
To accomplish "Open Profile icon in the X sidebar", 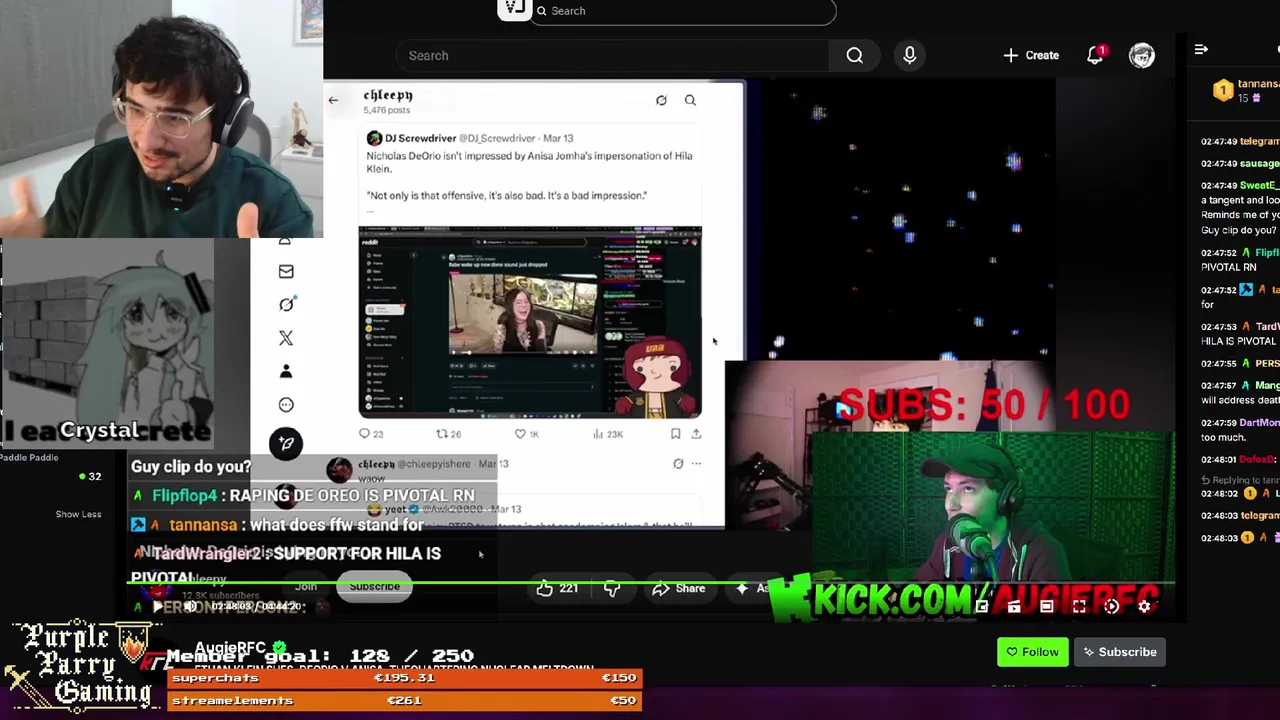I will tap(286, 371).
